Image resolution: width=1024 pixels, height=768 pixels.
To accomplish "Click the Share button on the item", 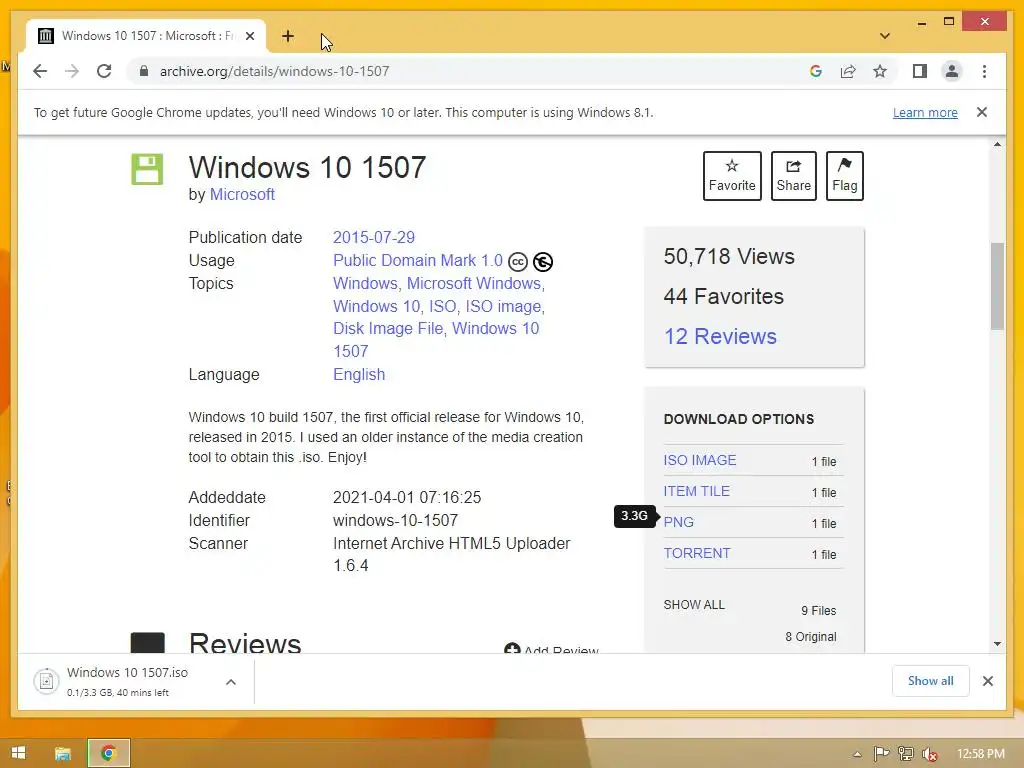I will tap(793, 176).
